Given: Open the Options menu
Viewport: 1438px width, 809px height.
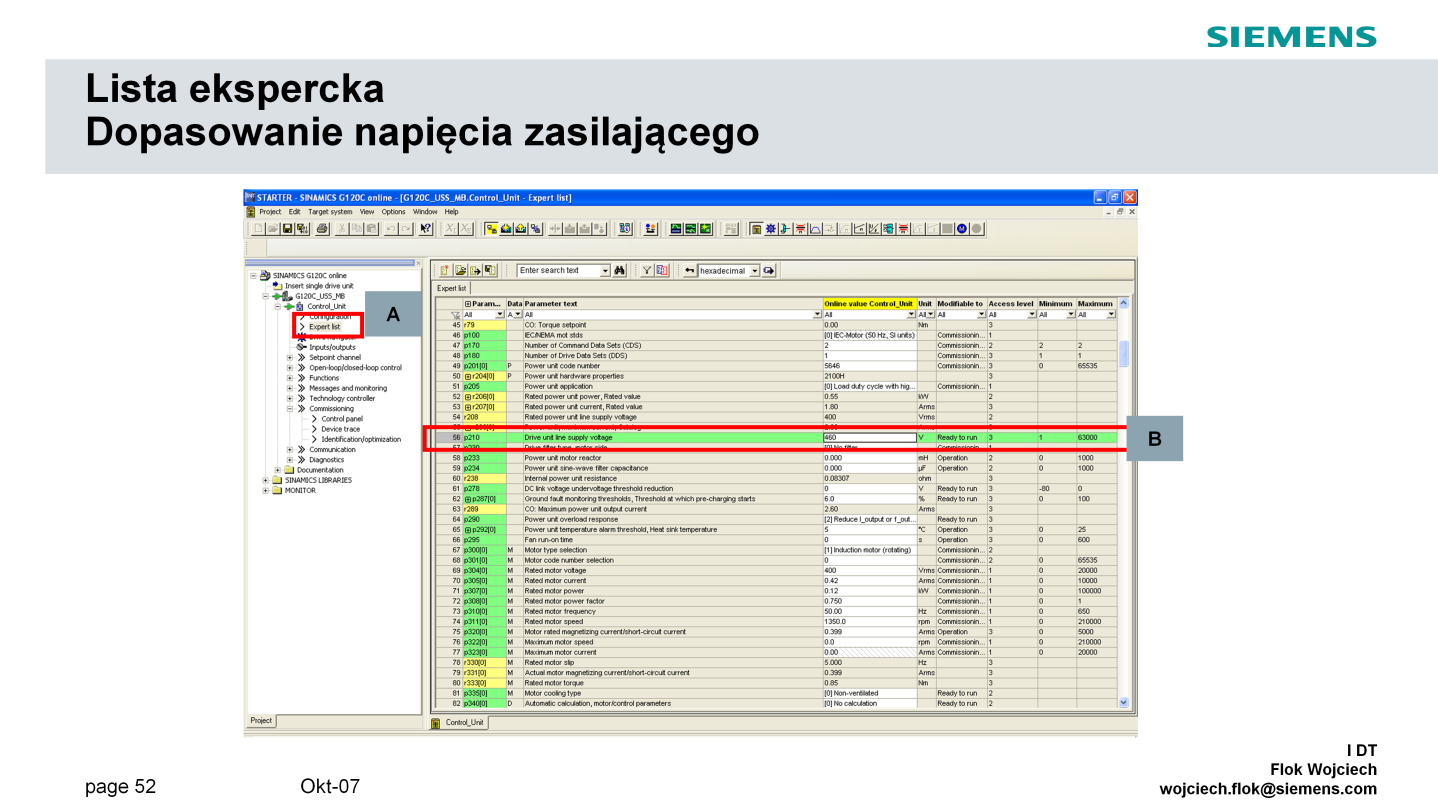Looking at the screenshot, I should point(393,211).
